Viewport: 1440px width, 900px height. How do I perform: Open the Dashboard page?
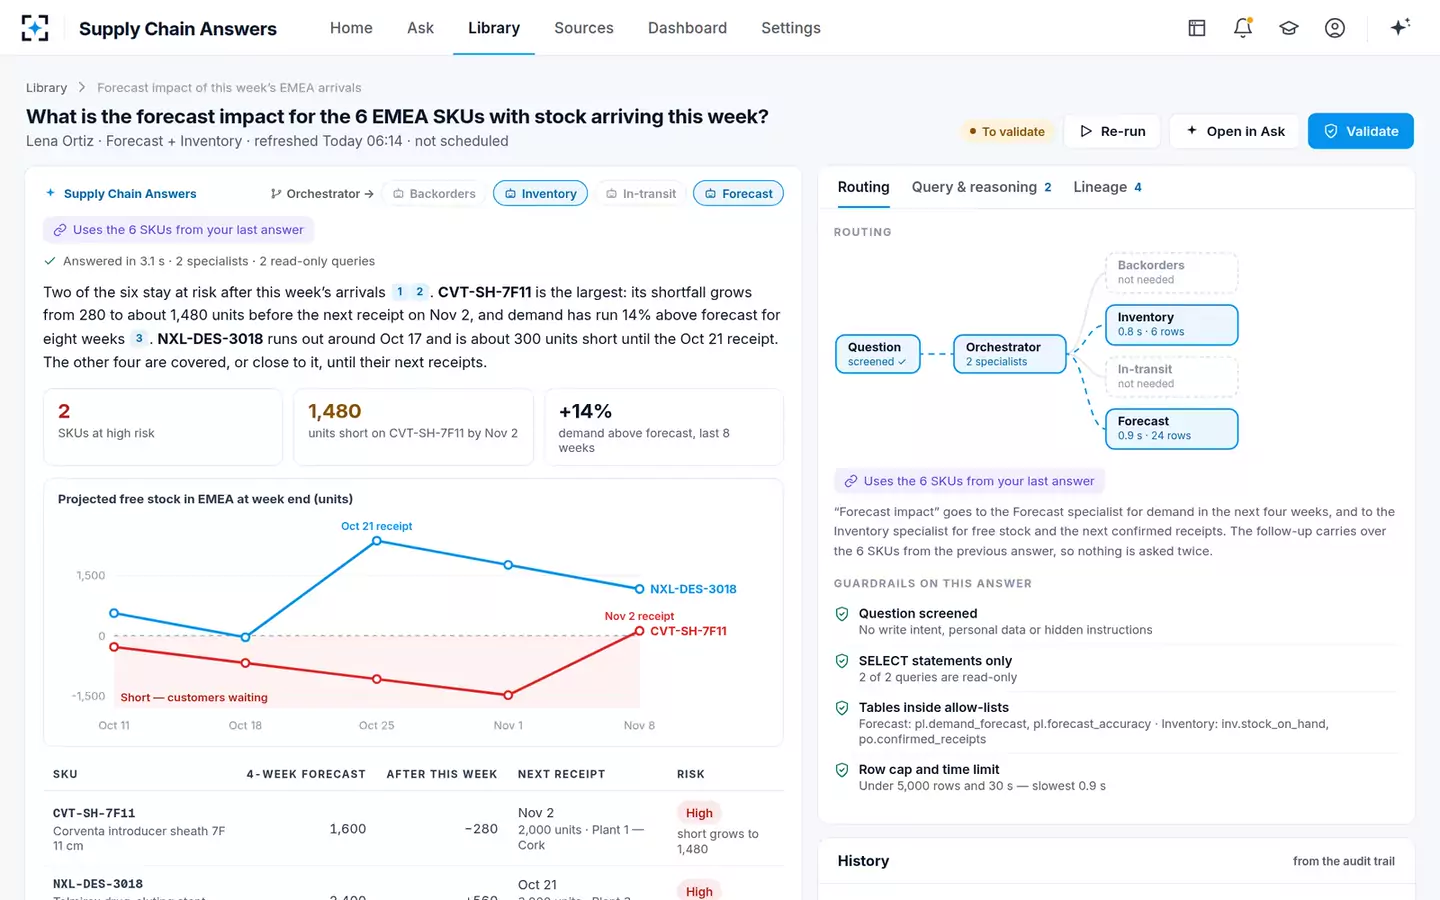click(687, 28)
